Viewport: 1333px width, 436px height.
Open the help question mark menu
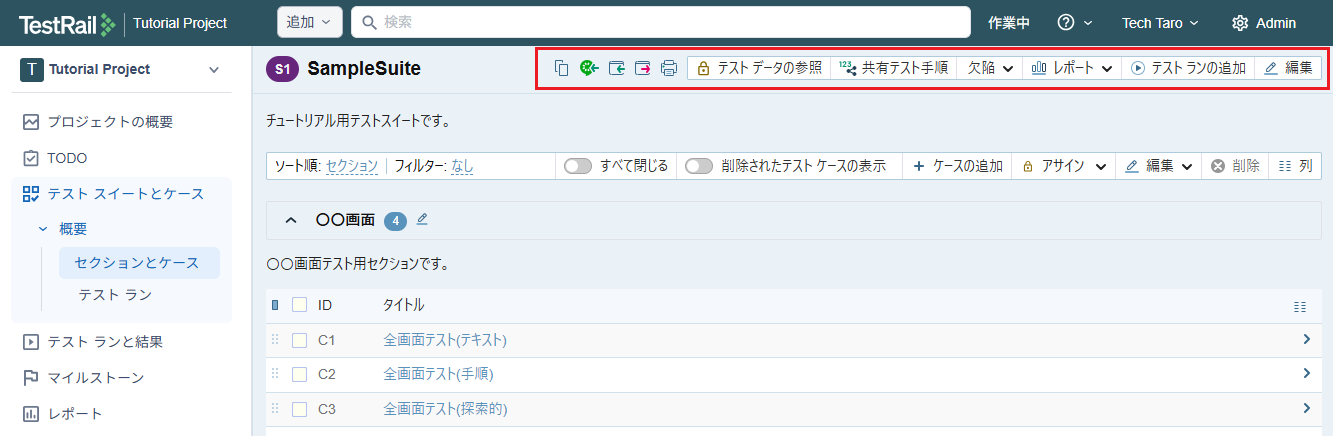tap(1074, 23)
